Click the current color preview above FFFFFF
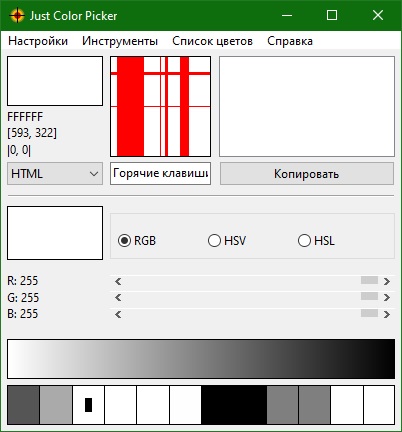402x432 pixels. click(x=55, y=81)
